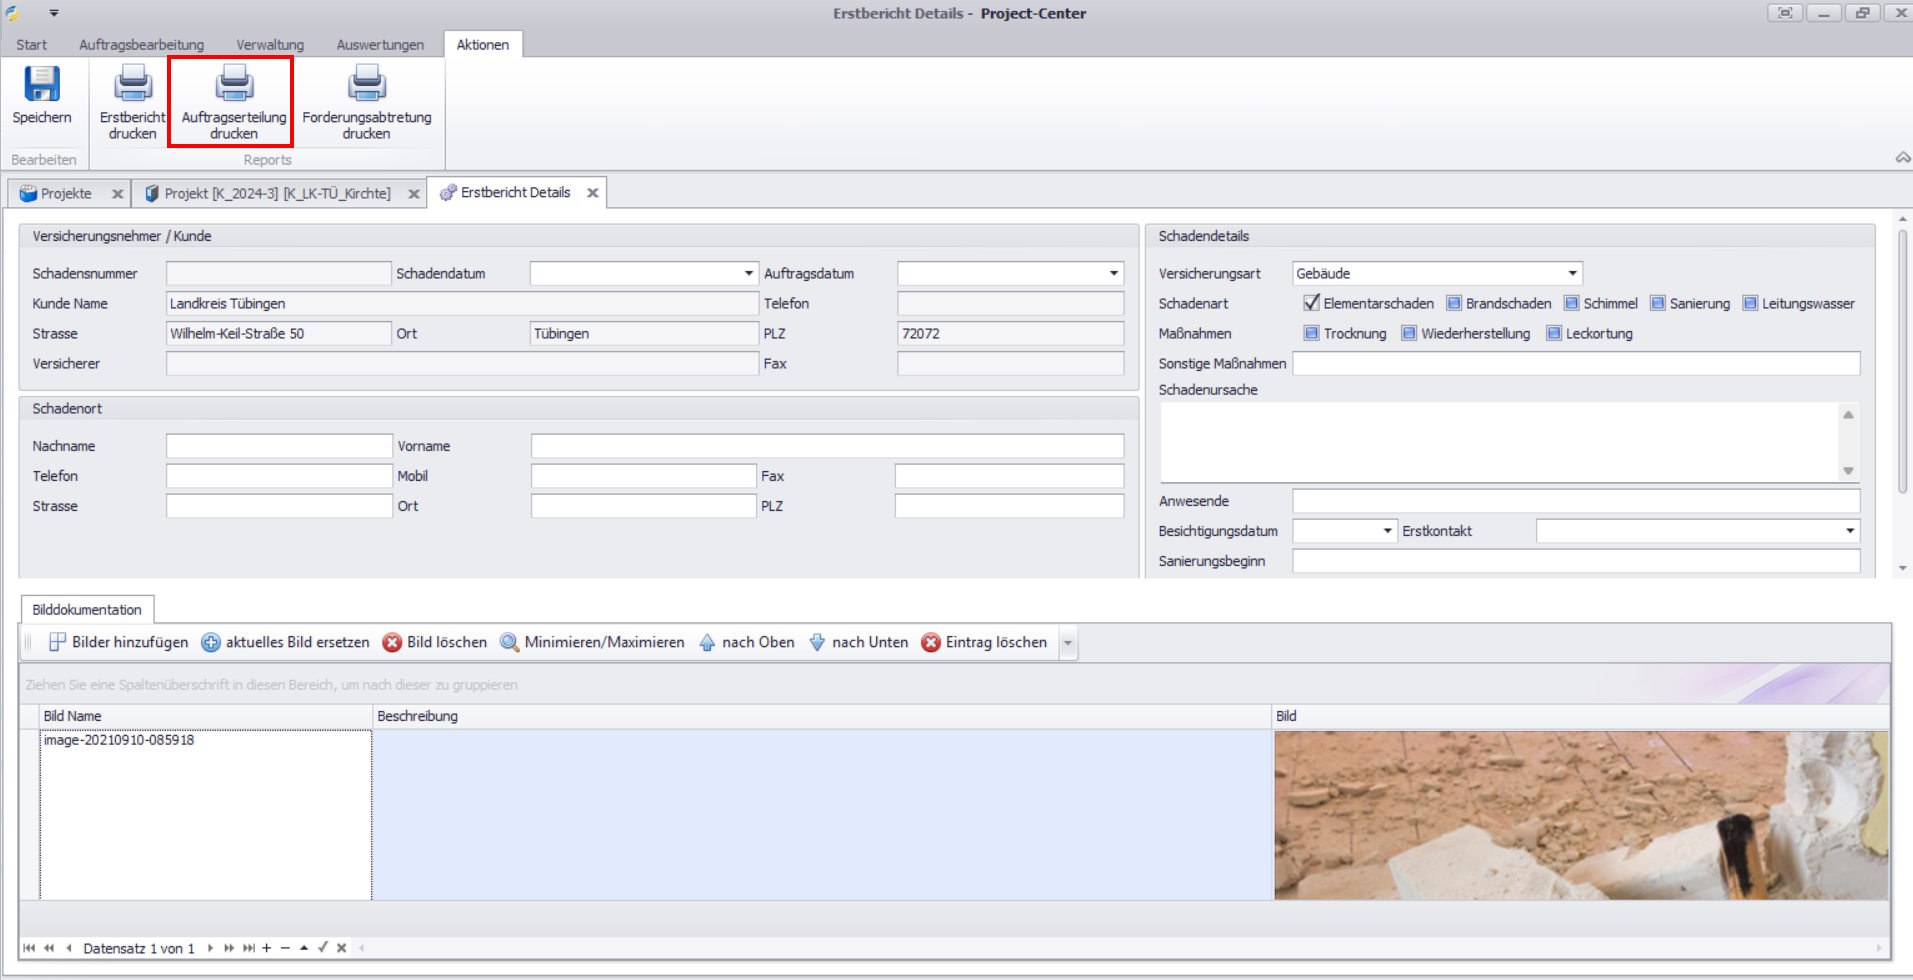Replace current image via aktuelles Bild ersetzen

[x=286, y=642]
